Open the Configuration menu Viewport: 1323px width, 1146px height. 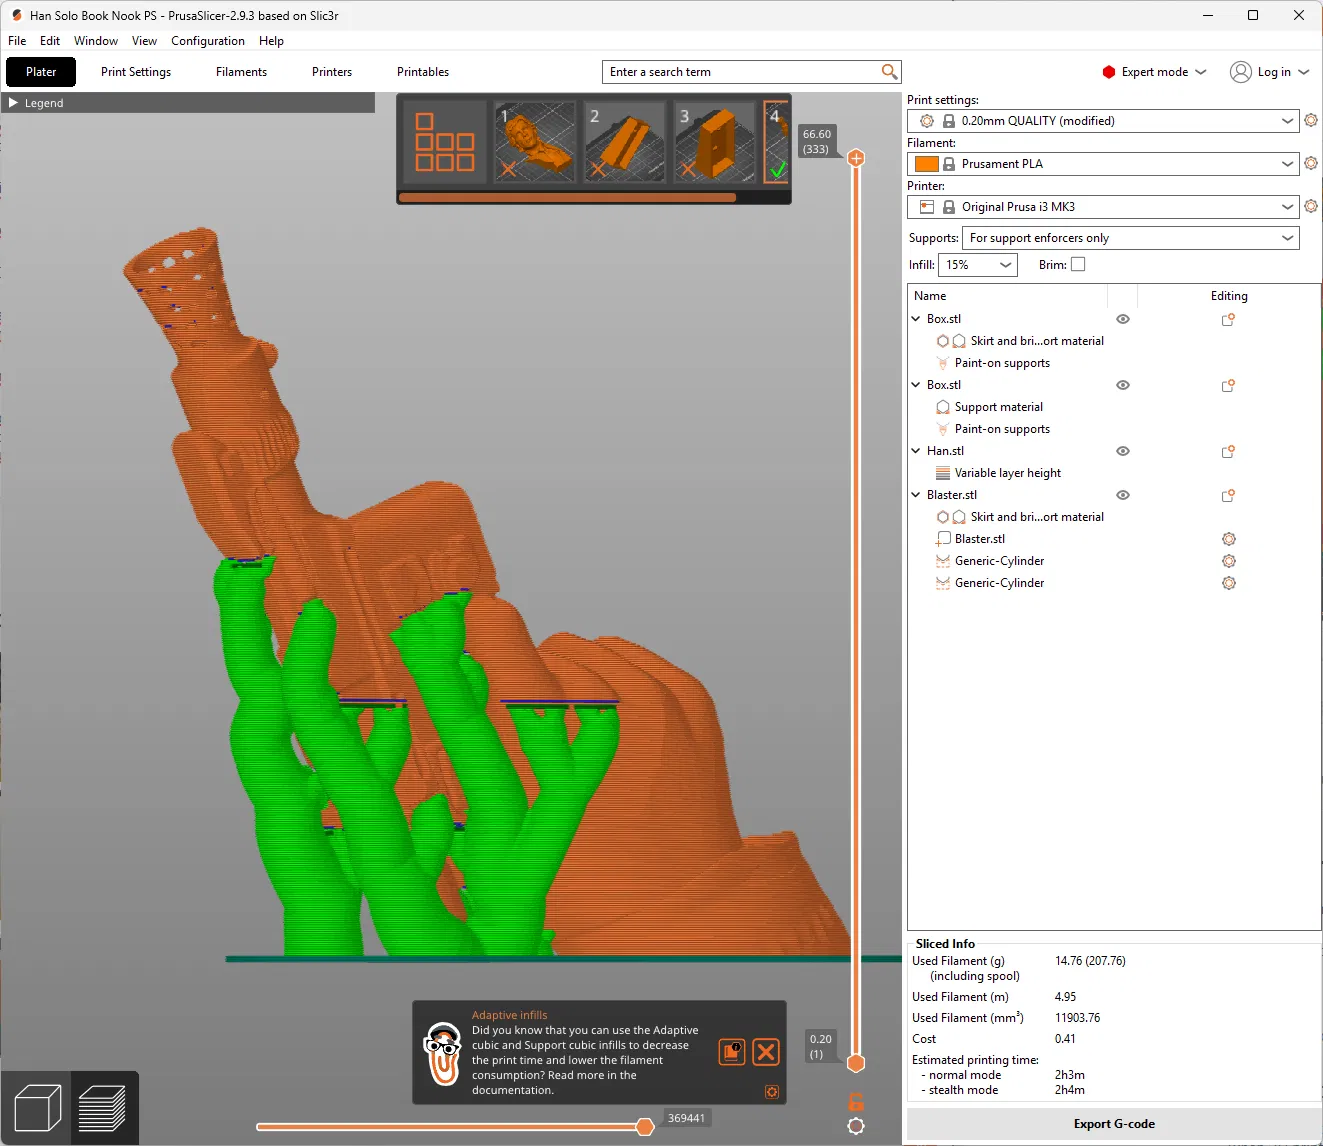click(208, 41)
